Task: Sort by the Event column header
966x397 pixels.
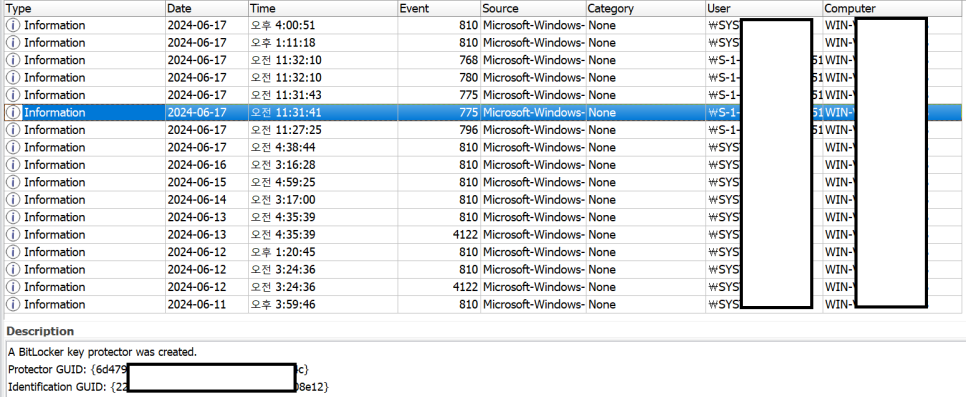Action: pos(439,8)
